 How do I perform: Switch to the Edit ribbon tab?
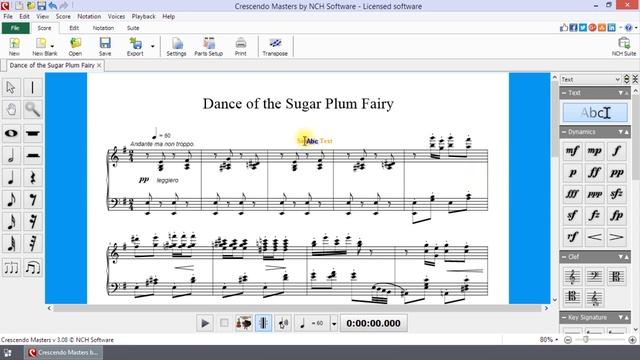point(74,28)
